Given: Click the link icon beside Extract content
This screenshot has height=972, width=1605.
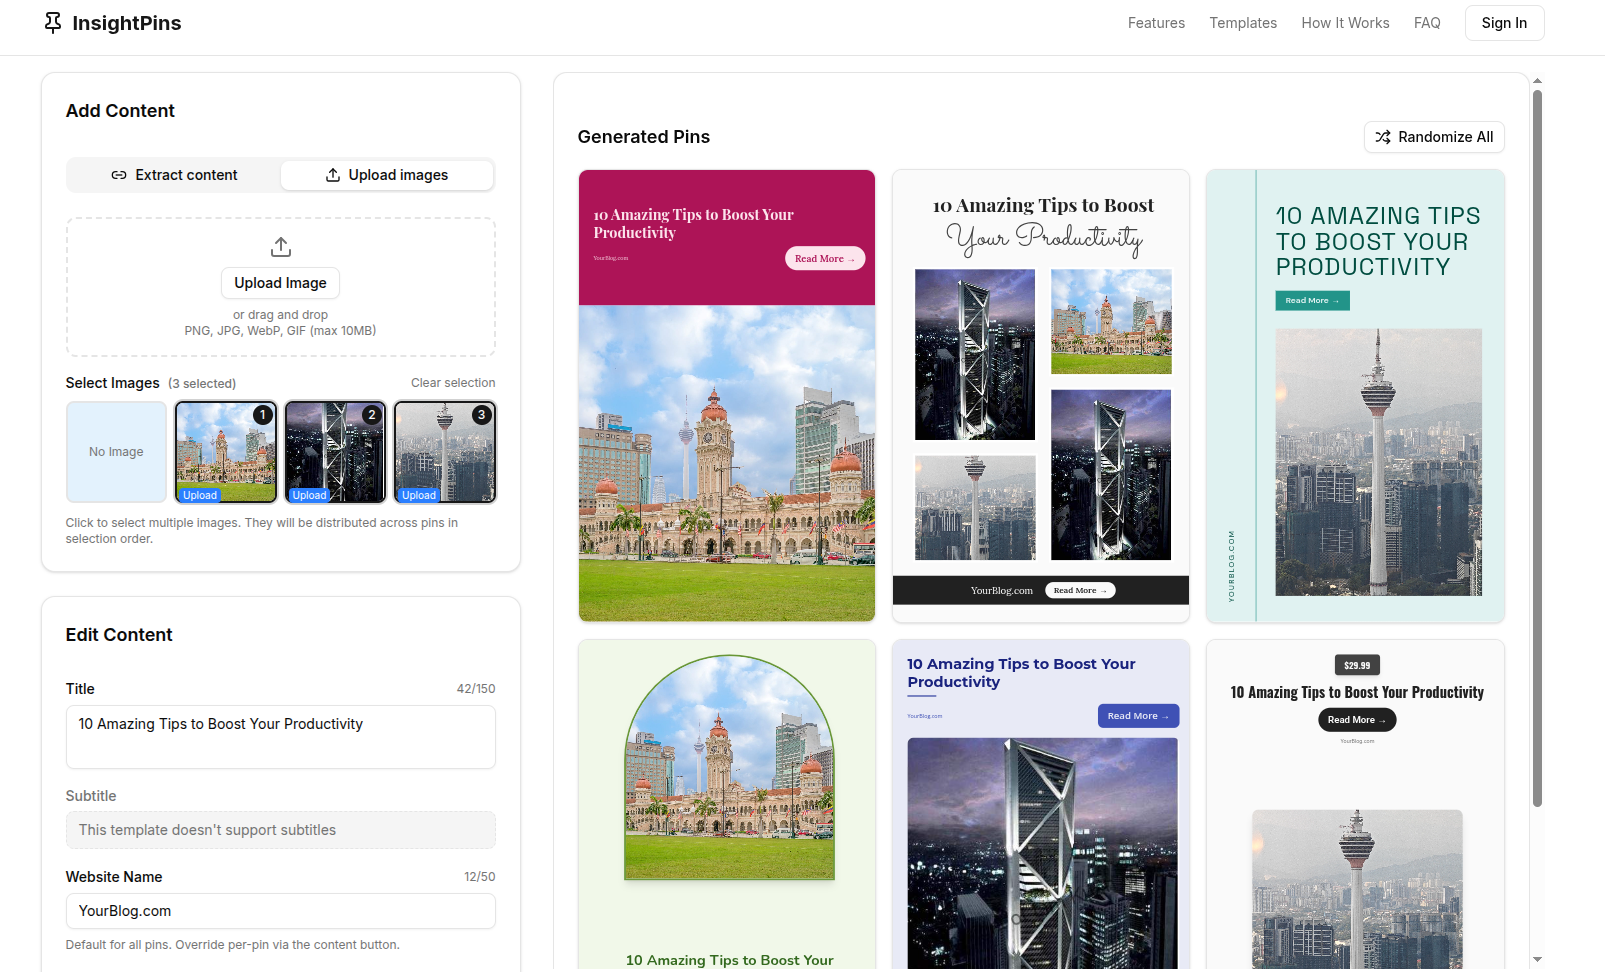Looking at the screenshot, I should point(119,175).
